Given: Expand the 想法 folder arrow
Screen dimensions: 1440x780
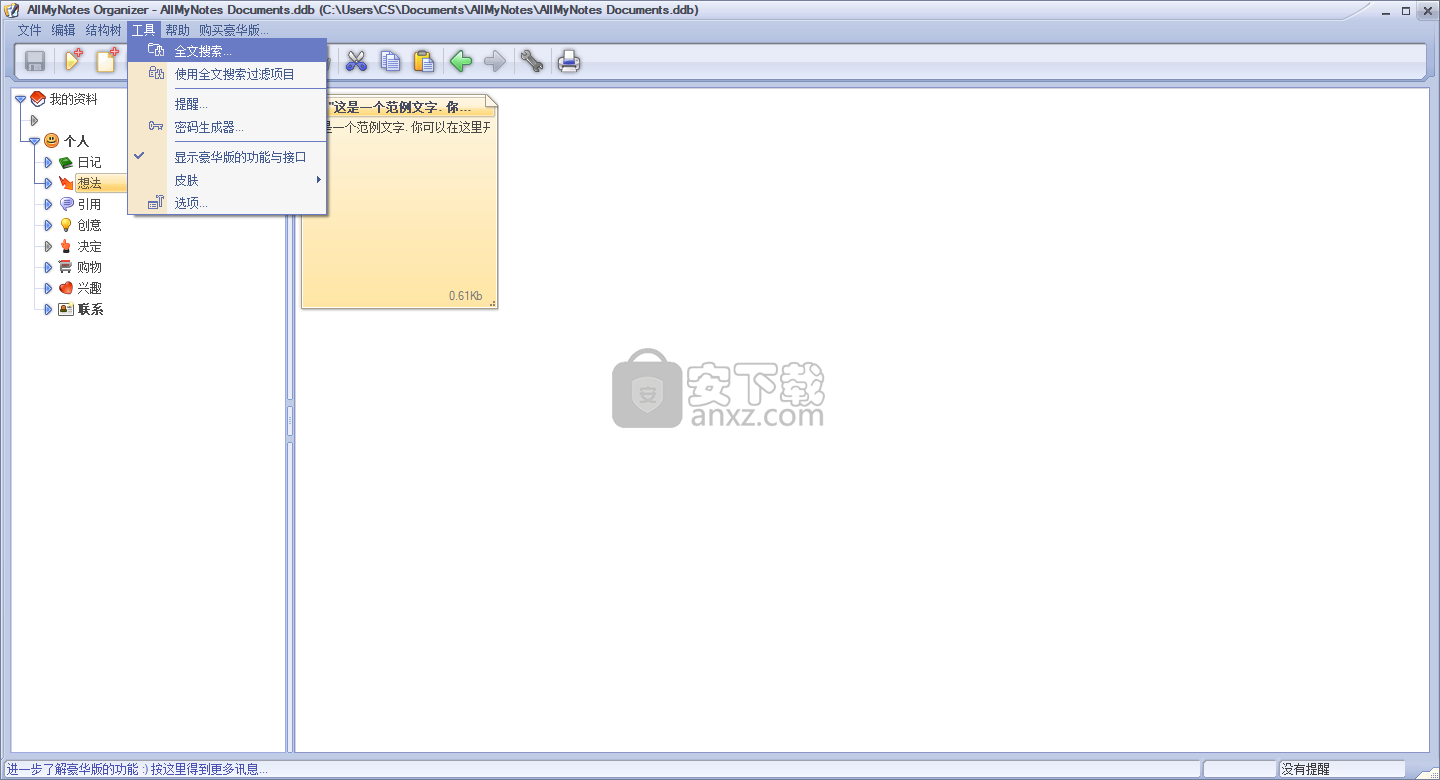Looking at the screenshot, I should pyautogui.click(x=48, y=183).
